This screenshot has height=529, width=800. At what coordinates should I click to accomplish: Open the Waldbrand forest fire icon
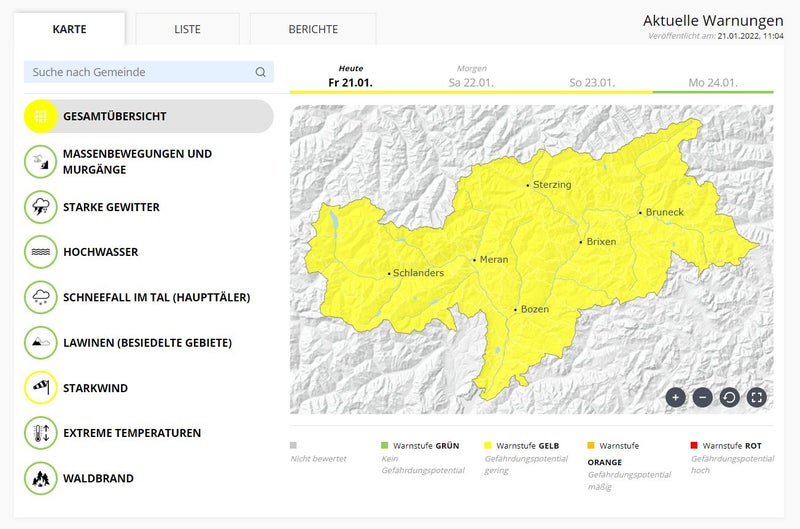click(x=41, y=478)
